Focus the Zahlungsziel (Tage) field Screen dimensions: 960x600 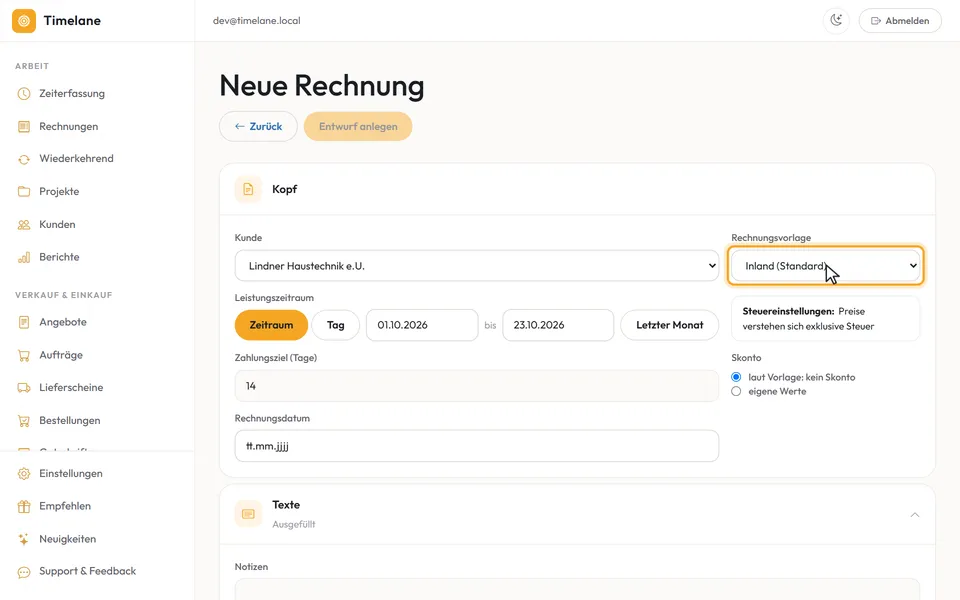coord(477,386)
